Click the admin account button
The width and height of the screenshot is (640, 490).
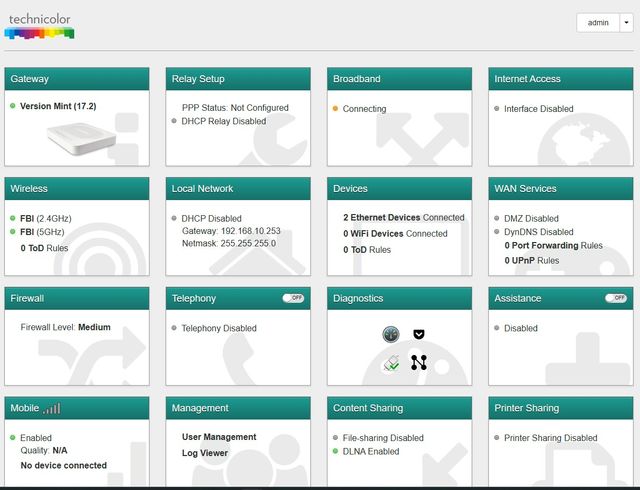point(598,22)
